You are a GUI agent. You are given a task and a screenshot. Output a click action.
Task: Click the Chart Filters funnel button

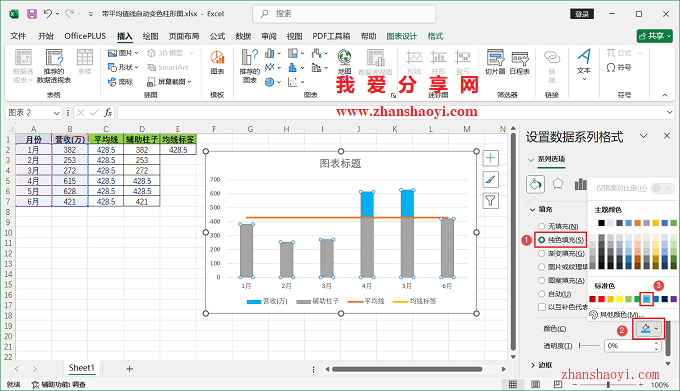[x=490, y=201]
